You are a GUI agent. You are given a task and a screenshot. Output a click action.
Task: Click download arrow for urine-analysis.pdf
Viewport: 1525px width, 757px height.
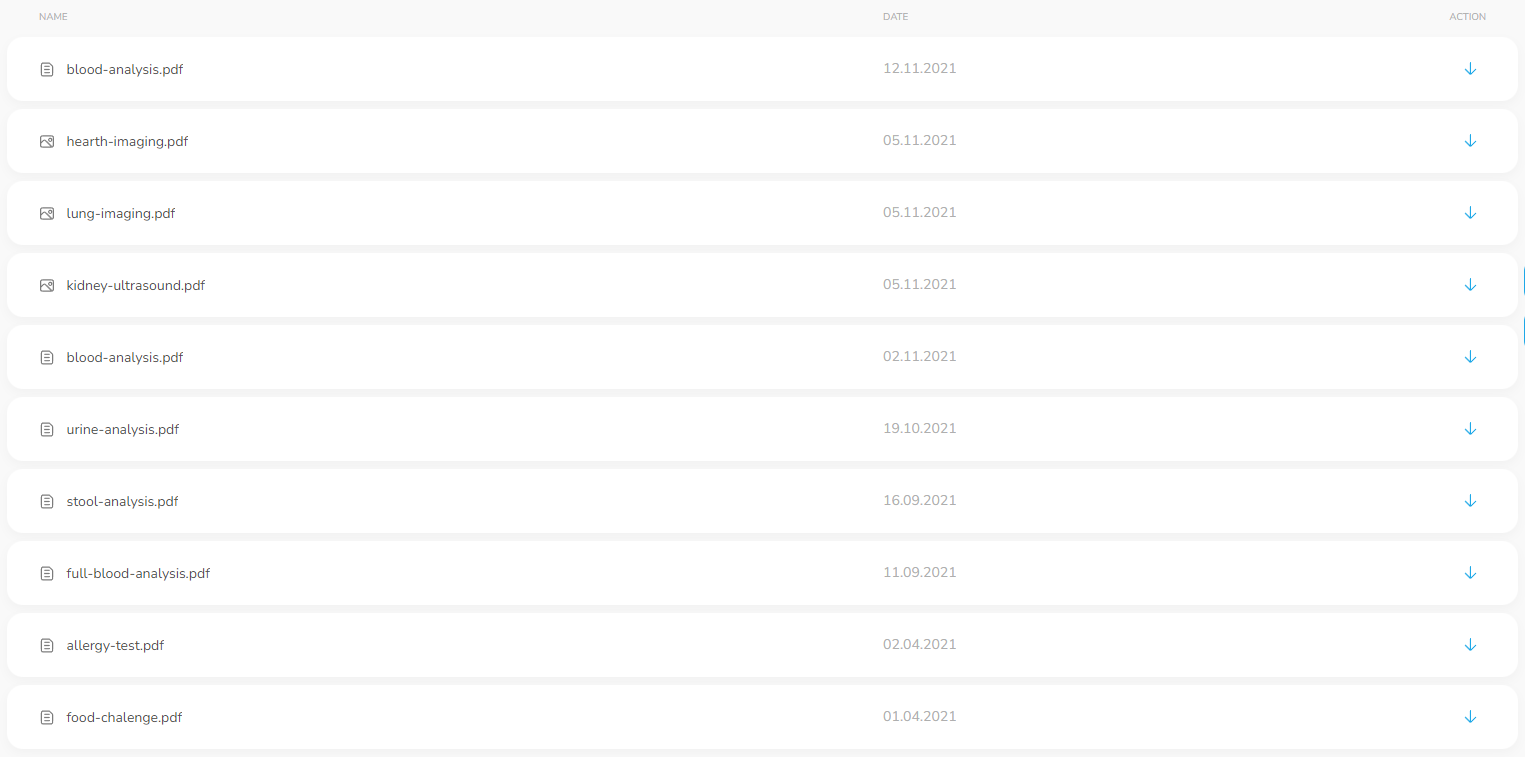click(x=1470, y=429)
